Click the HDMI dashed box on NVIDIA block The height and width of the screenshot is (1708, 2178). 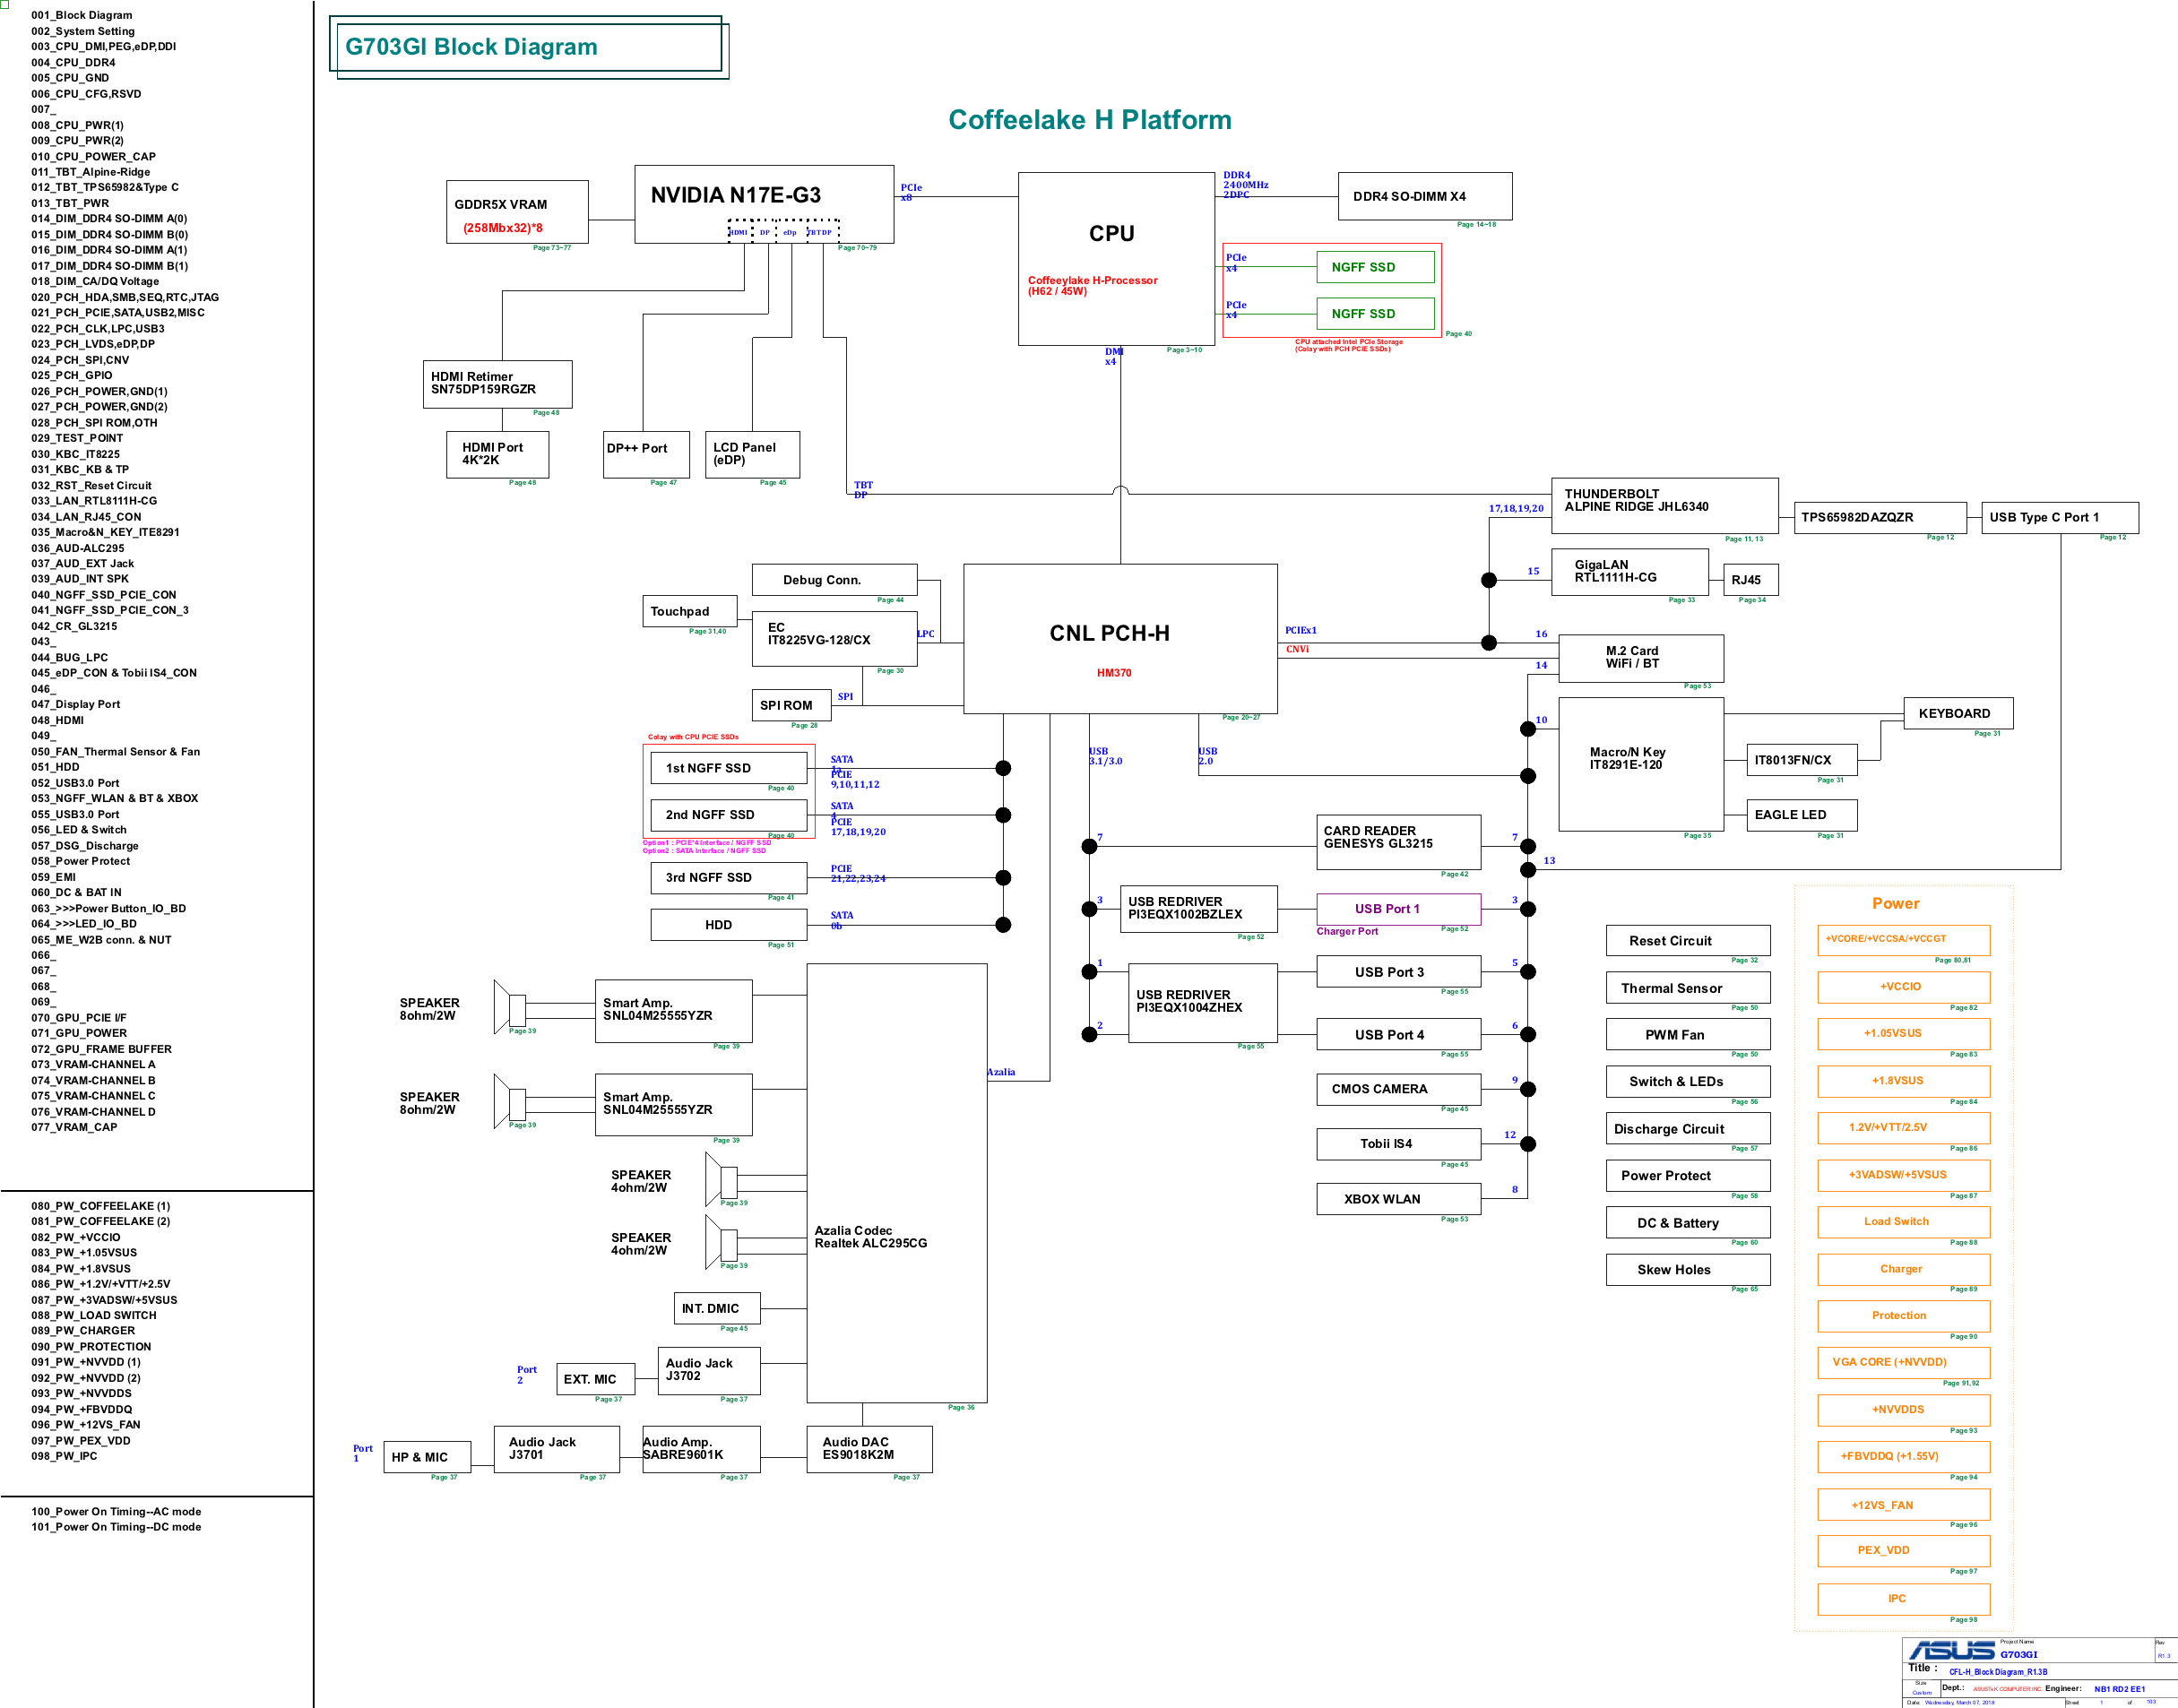point(739,232)
